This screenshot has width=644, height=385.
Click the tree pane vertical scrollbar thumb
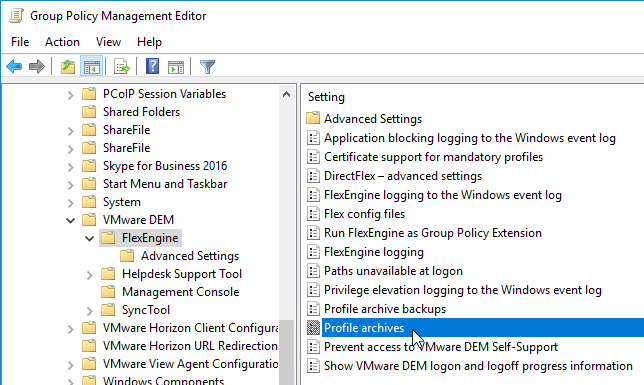[287, 353]
